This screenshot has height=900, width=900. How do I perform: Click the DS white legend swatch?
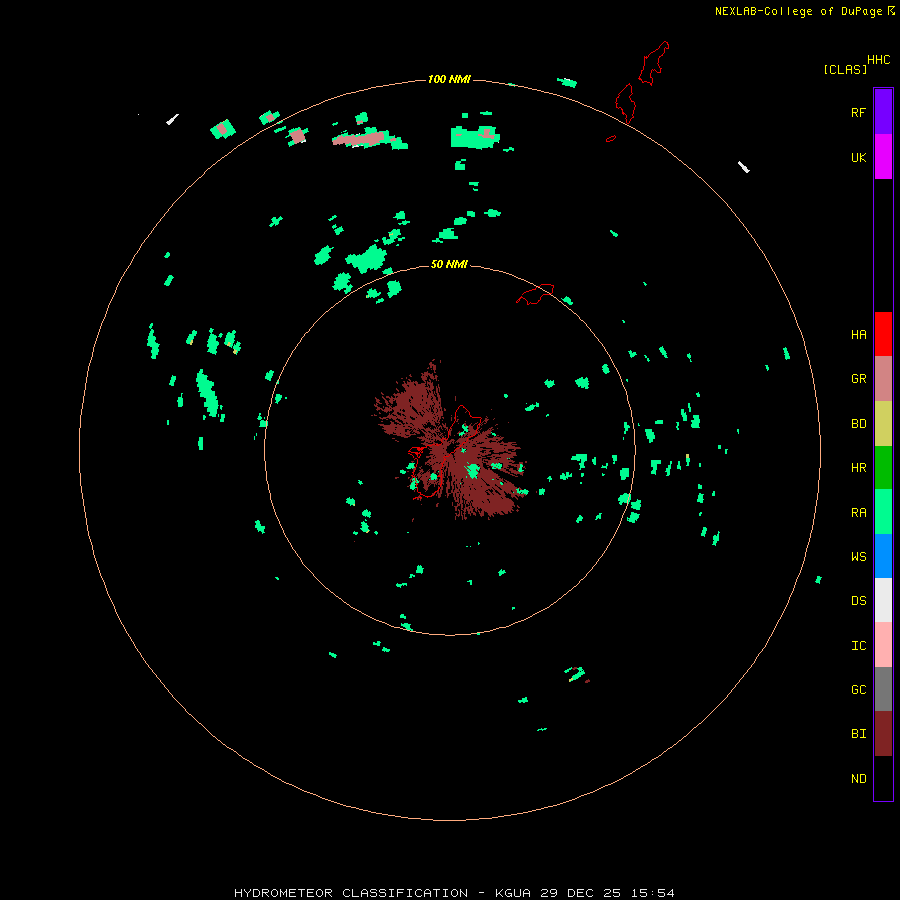pos(883,600)
